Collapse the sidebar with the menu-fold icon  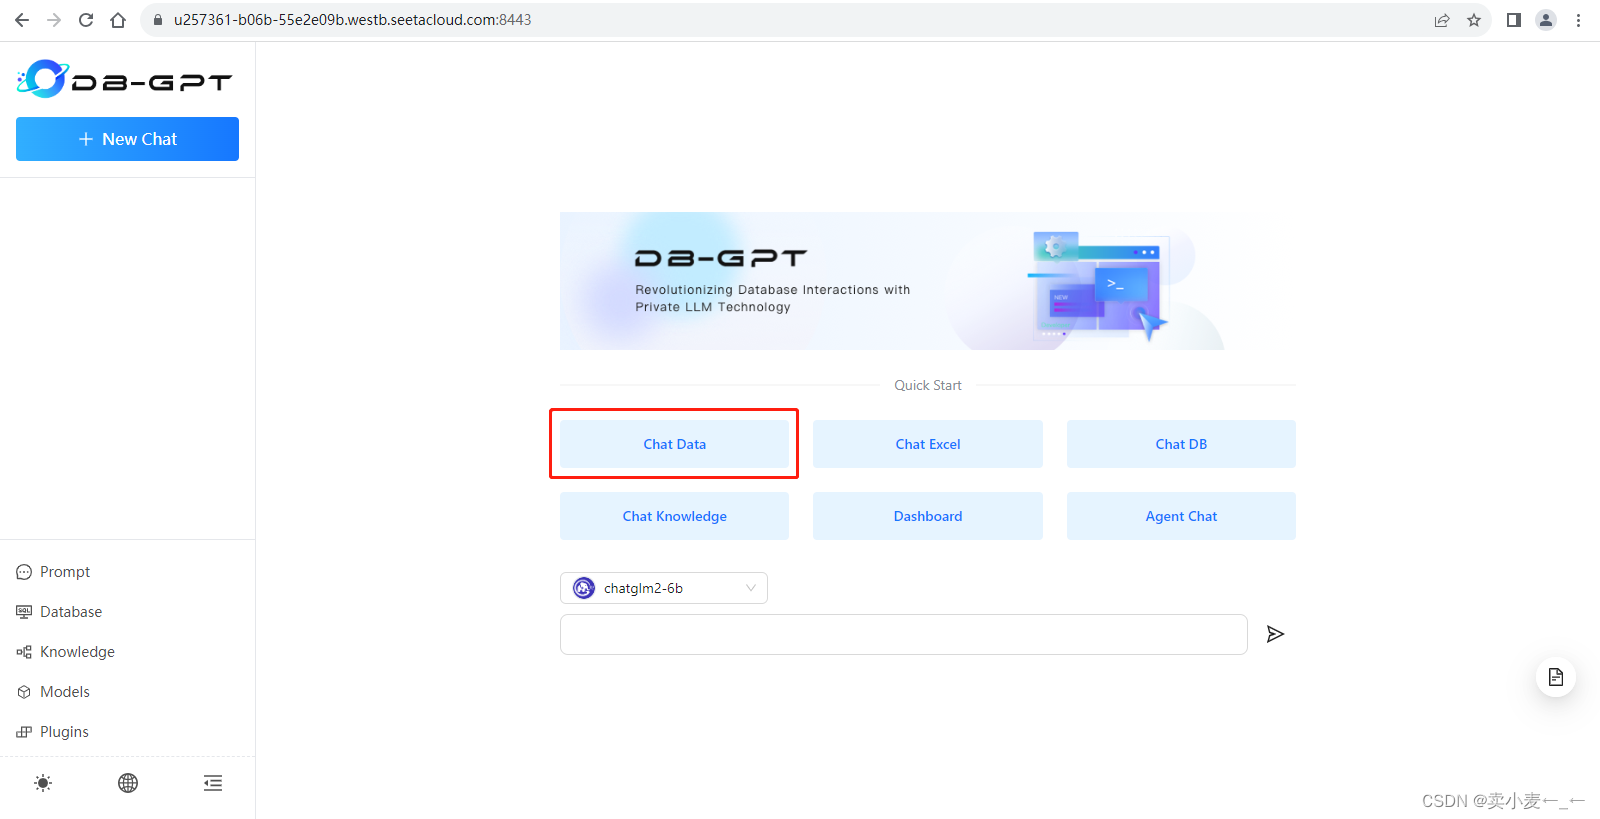point(213,783)
